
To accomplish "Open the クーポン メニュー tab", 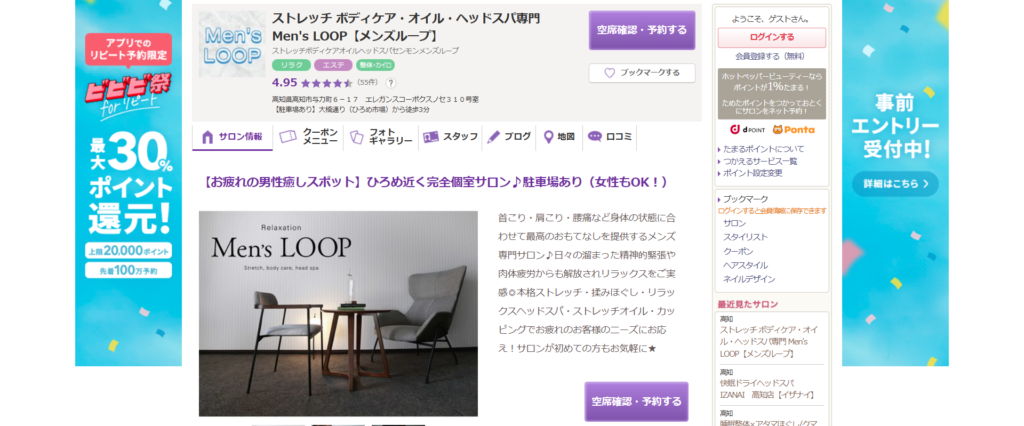I will point(308,137).
